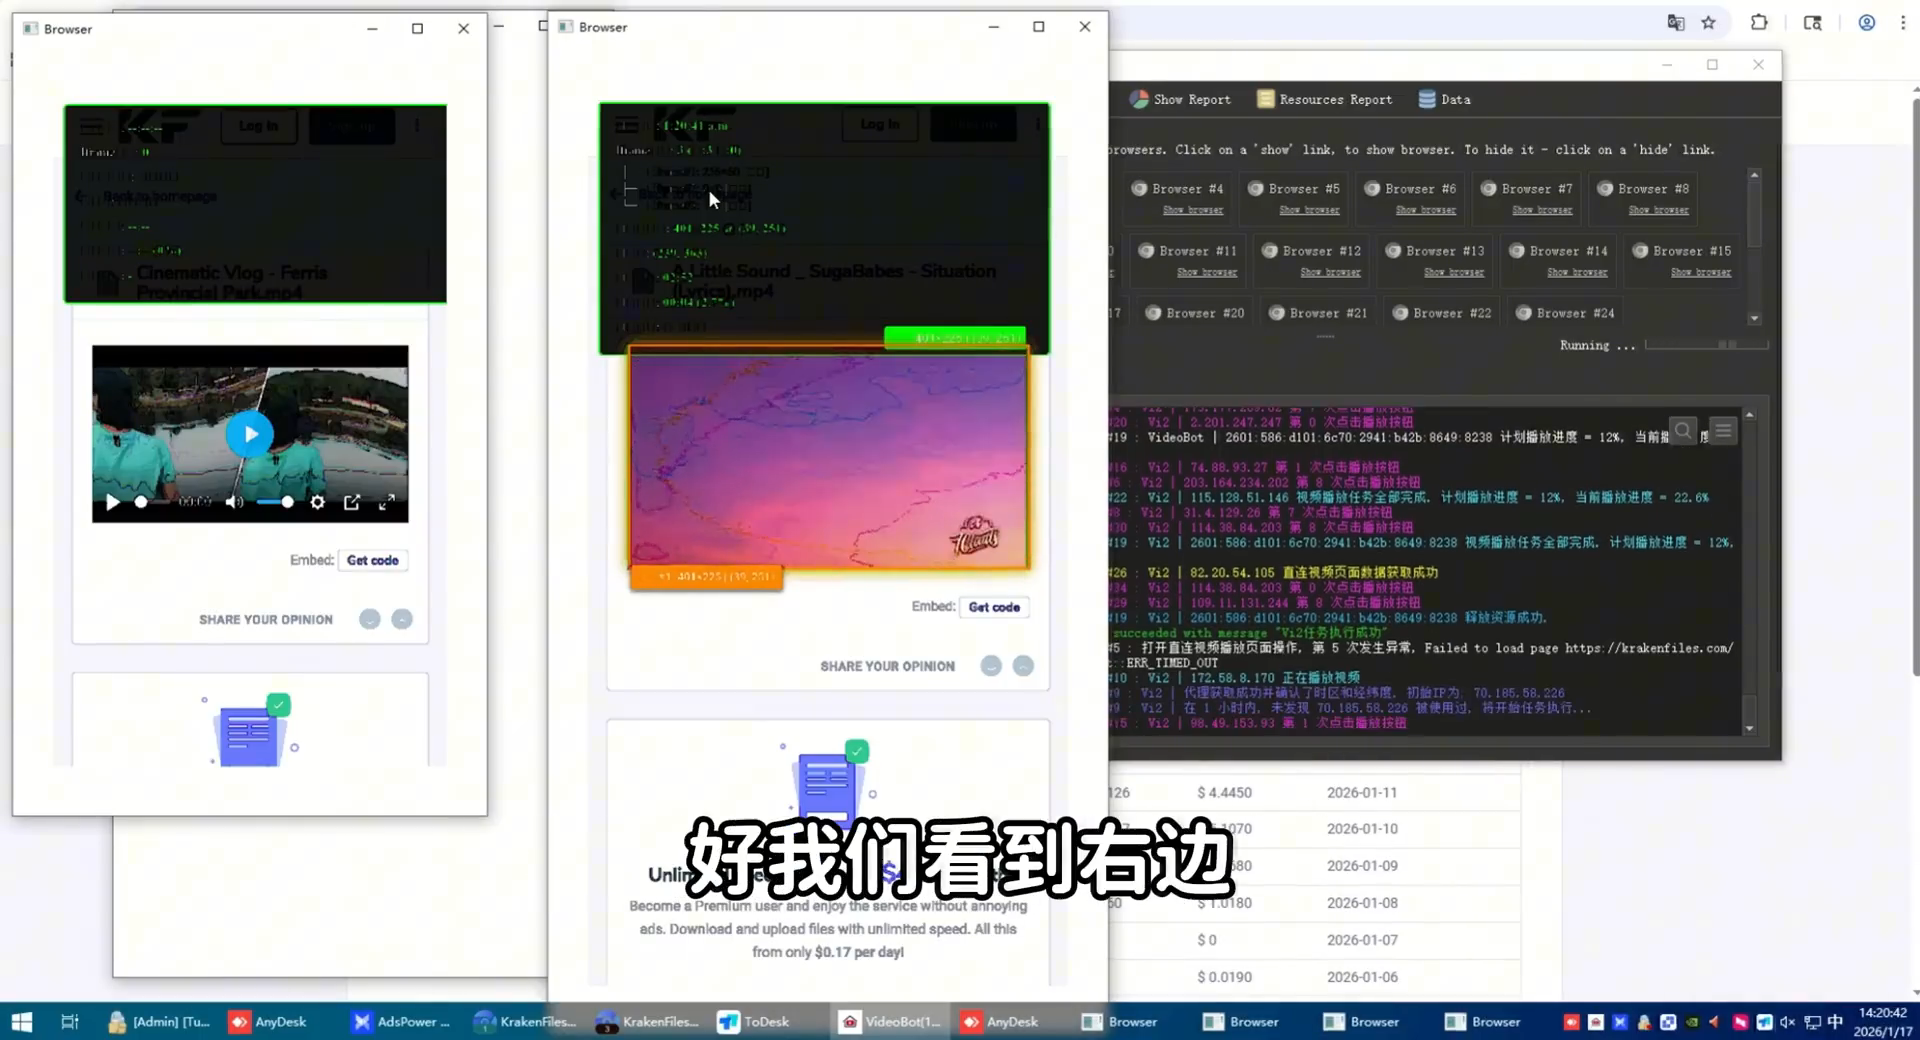1920x1040 pixels.
Task: Click Log In in middle Browser window
Action: coord(880,124)
